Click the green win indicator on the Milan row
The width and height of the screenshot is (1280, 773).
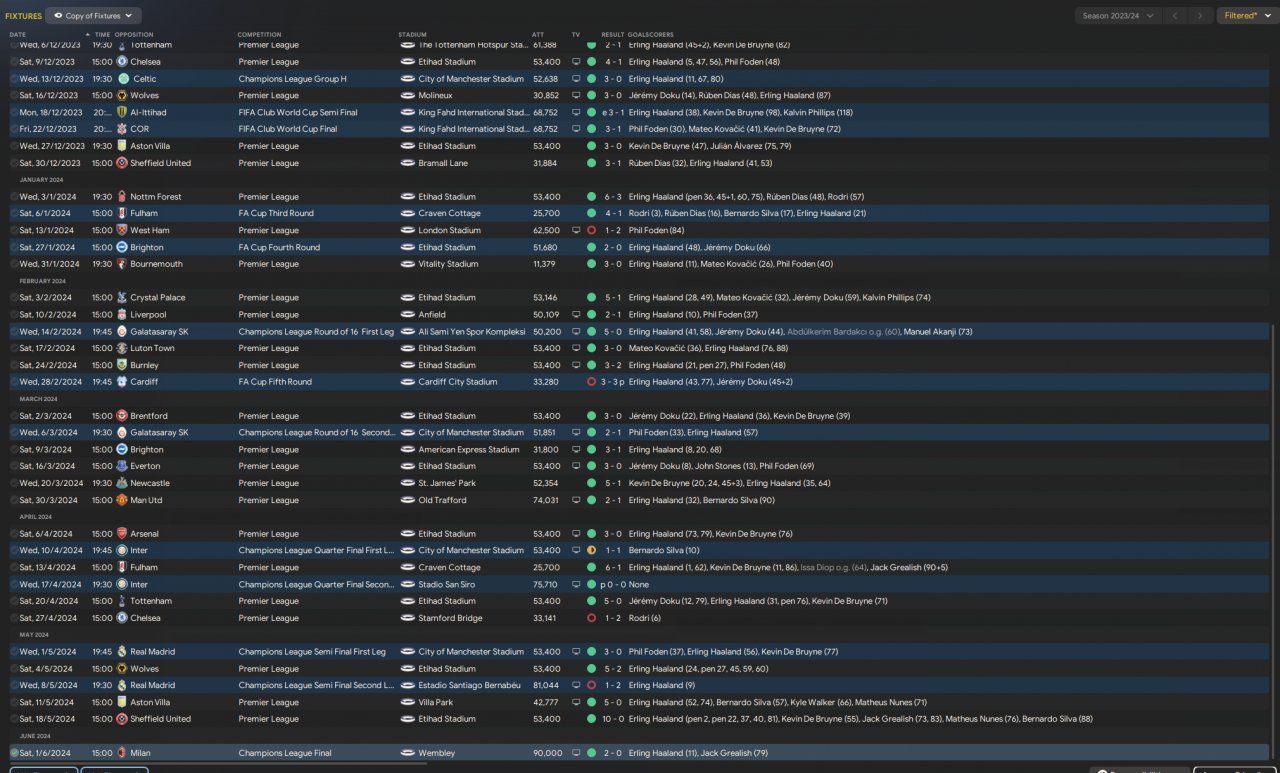coord(591,753)
